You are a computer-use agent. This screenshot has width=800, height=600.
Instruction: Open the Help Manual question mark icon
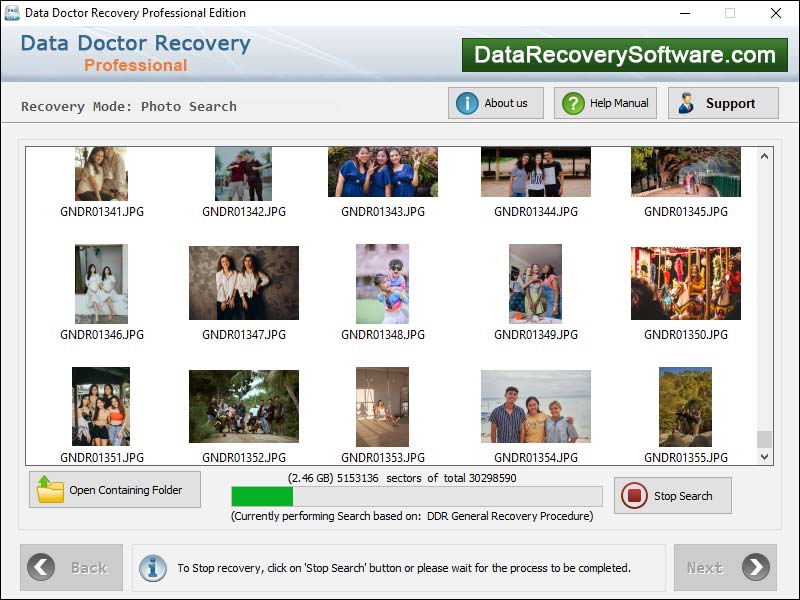(x=573, y=103)
